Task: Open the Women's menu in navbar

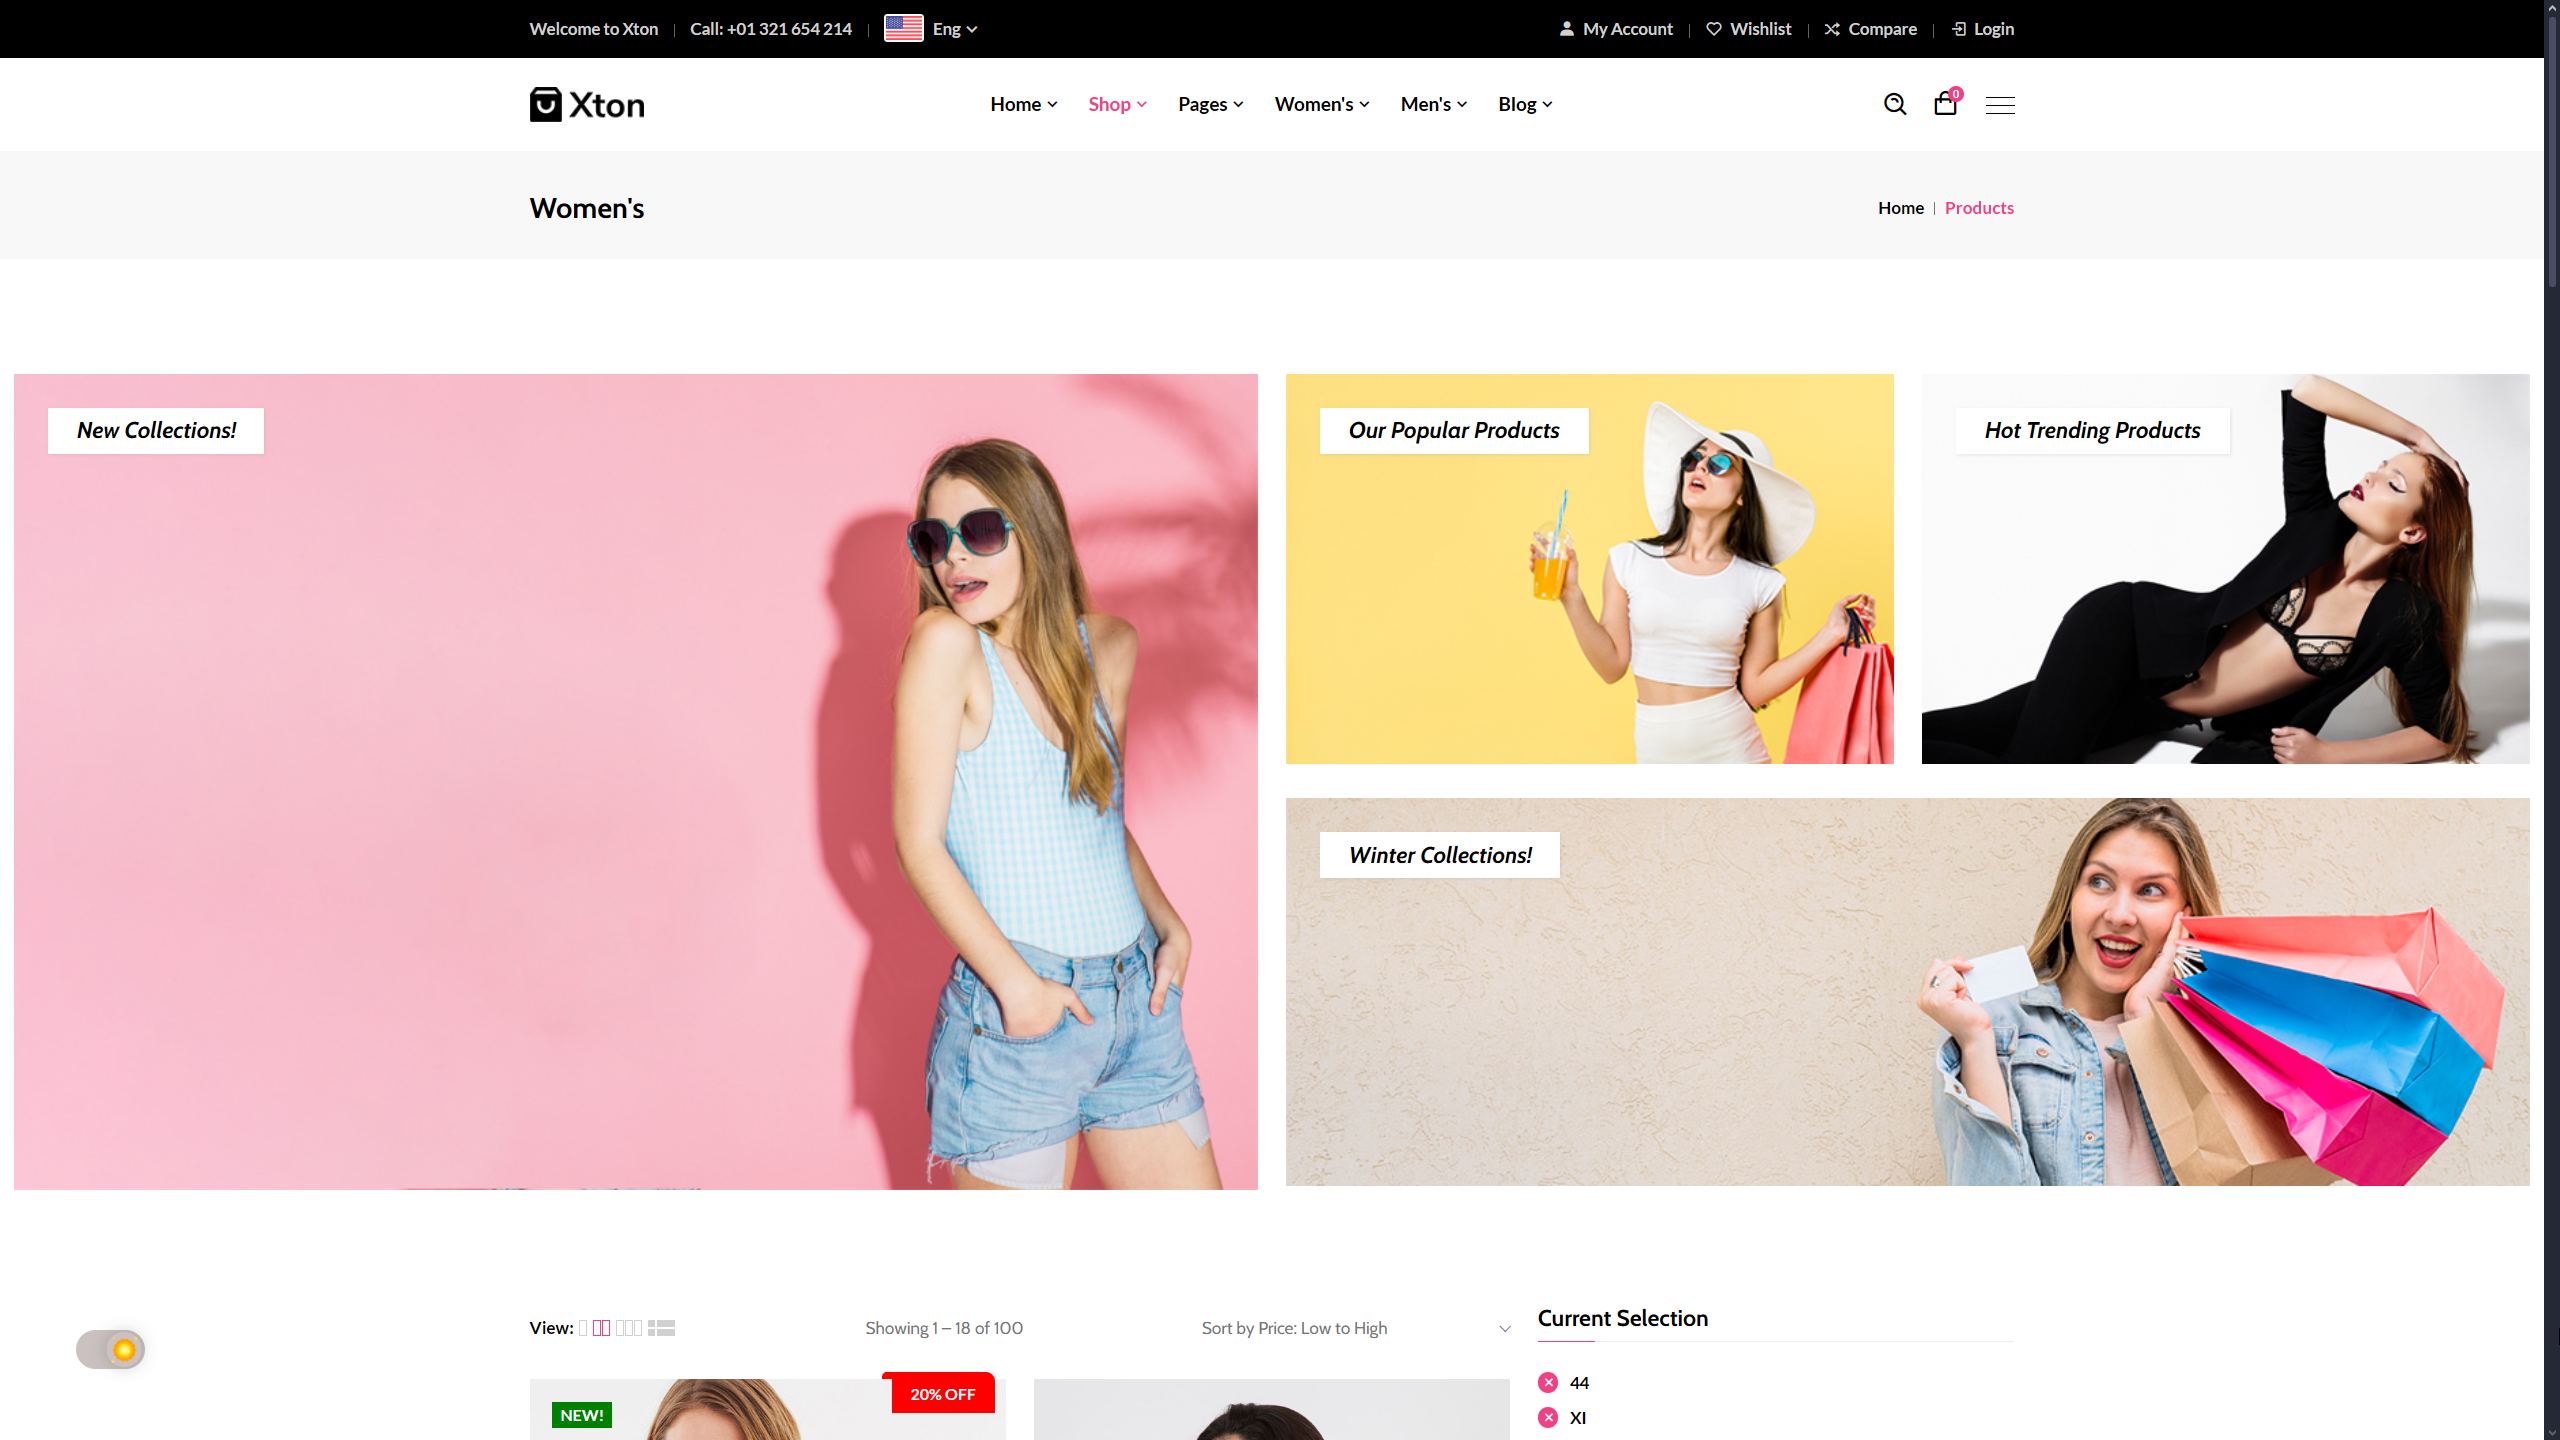Action: 1321,104
